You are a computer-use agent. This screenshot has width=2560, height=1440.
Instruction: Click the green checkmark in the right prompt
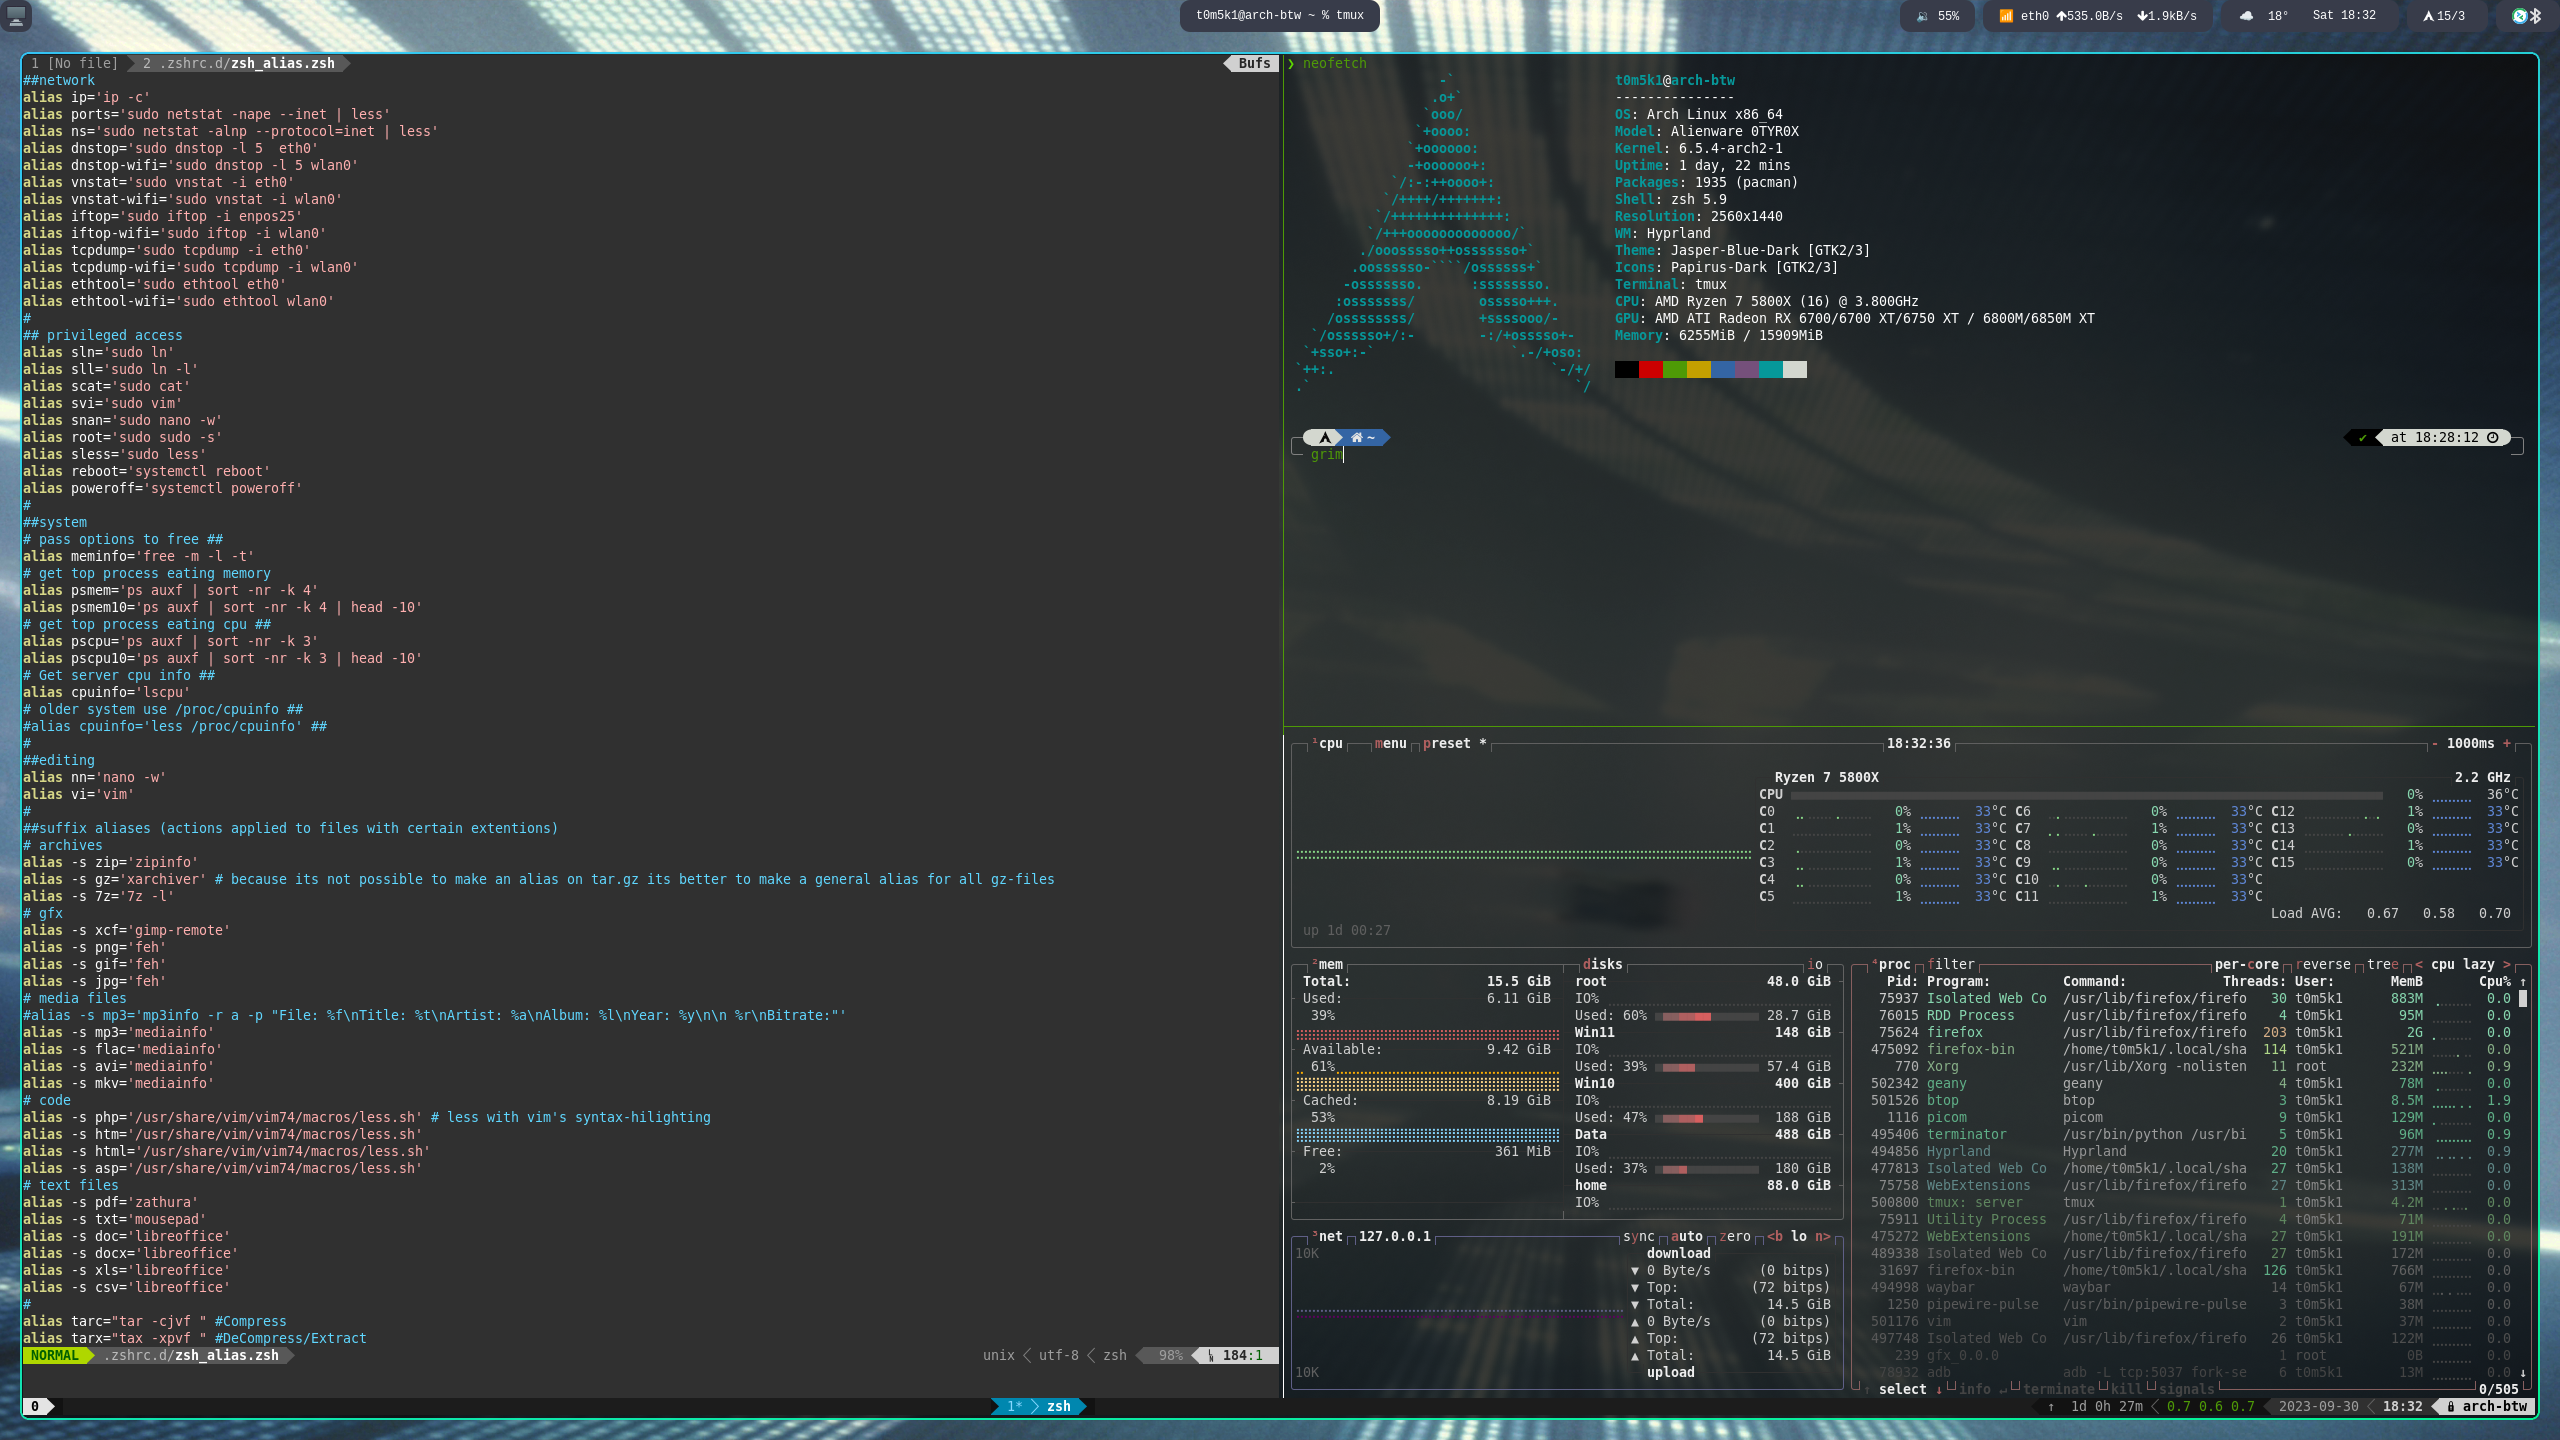2363,437
